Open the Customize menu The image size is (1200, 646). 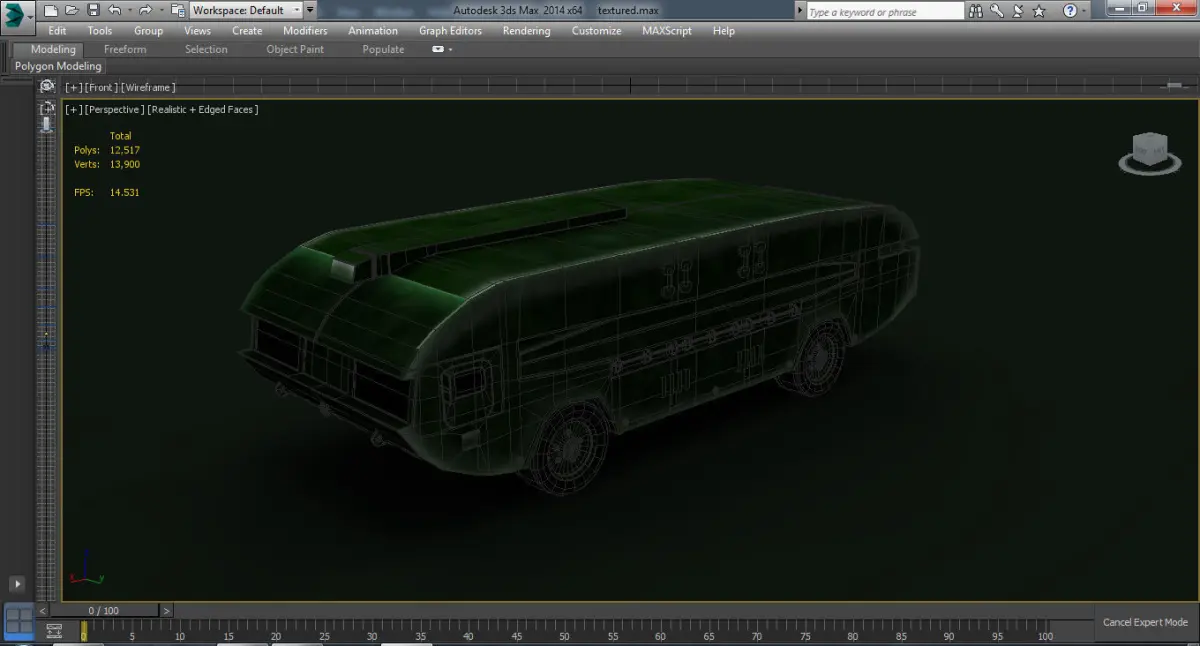596,31
